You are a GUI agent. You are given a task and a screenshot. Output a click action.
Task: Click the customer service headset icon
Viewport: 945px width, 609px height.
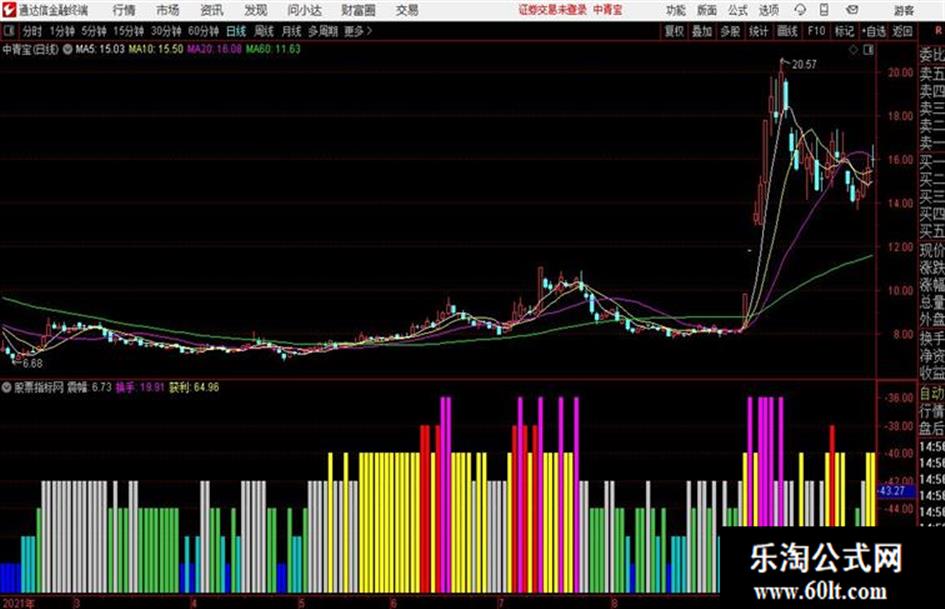click(800, 10)
